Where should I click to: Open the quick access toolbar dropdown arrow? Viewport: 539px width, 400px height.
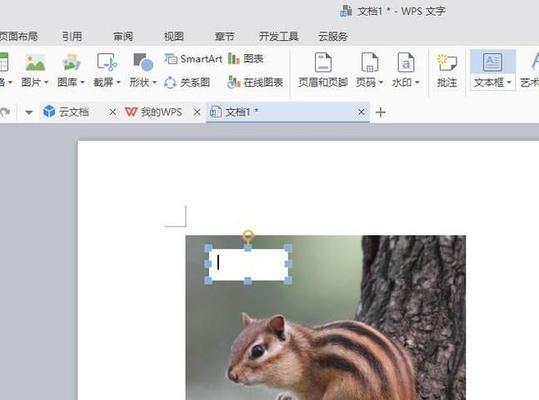click(x=29, y=112)
